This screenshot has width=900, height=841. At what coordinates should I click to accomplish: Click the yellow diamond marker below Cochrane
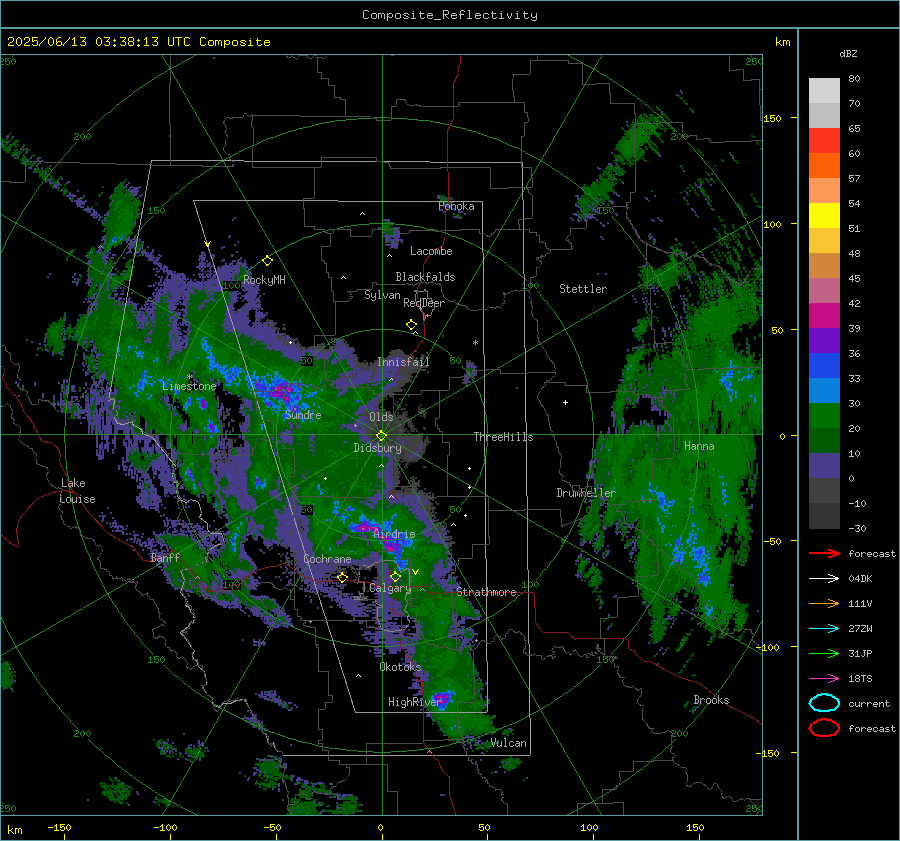point(342,577)
